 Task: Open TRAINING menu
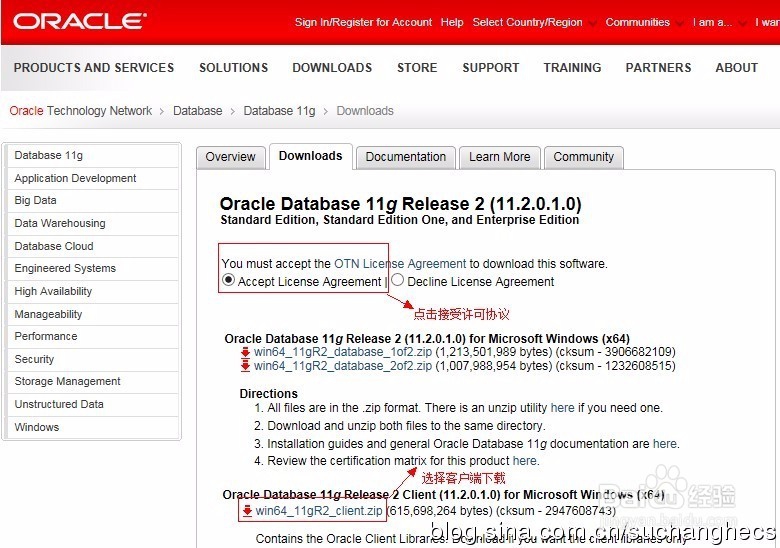click(572, 68)
